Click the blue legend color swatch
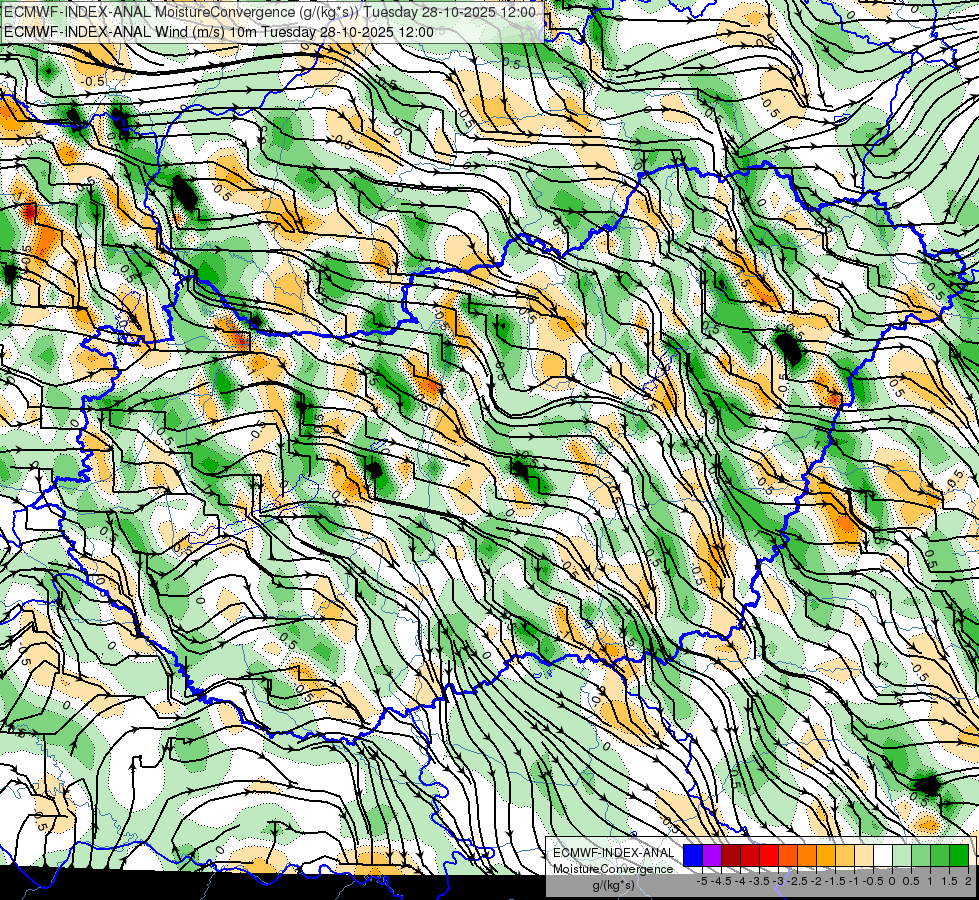The height and width of the screenshot is (900, 979). (693, 855)
